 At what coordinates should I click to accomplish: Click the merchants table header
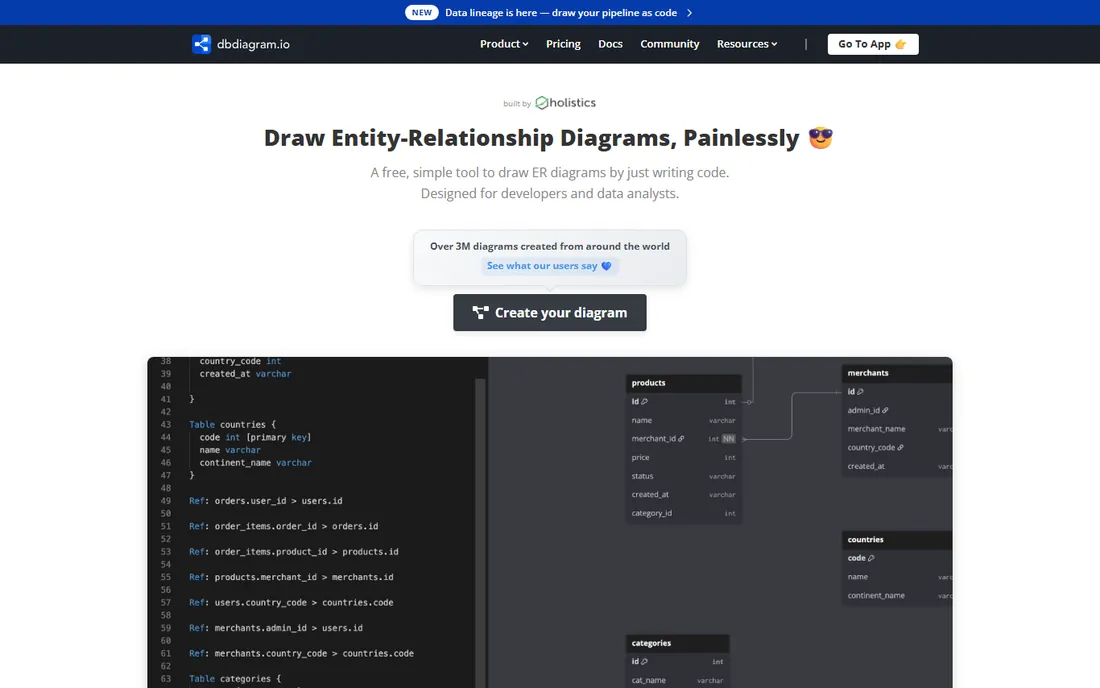(x=897, y=373)
